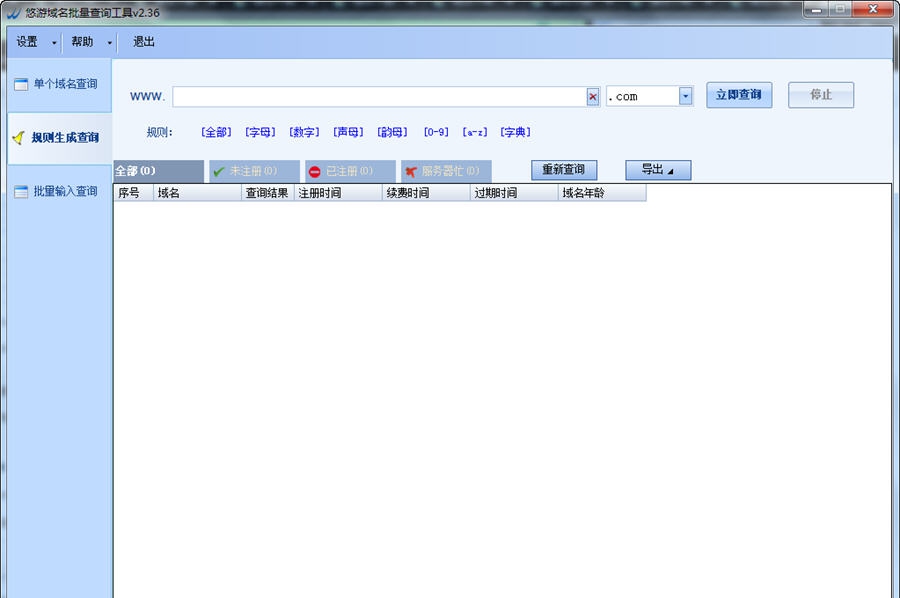The width and height of the screenshot is (900, 598).
Task: Click the 停止 button
Action: point(821,95)
